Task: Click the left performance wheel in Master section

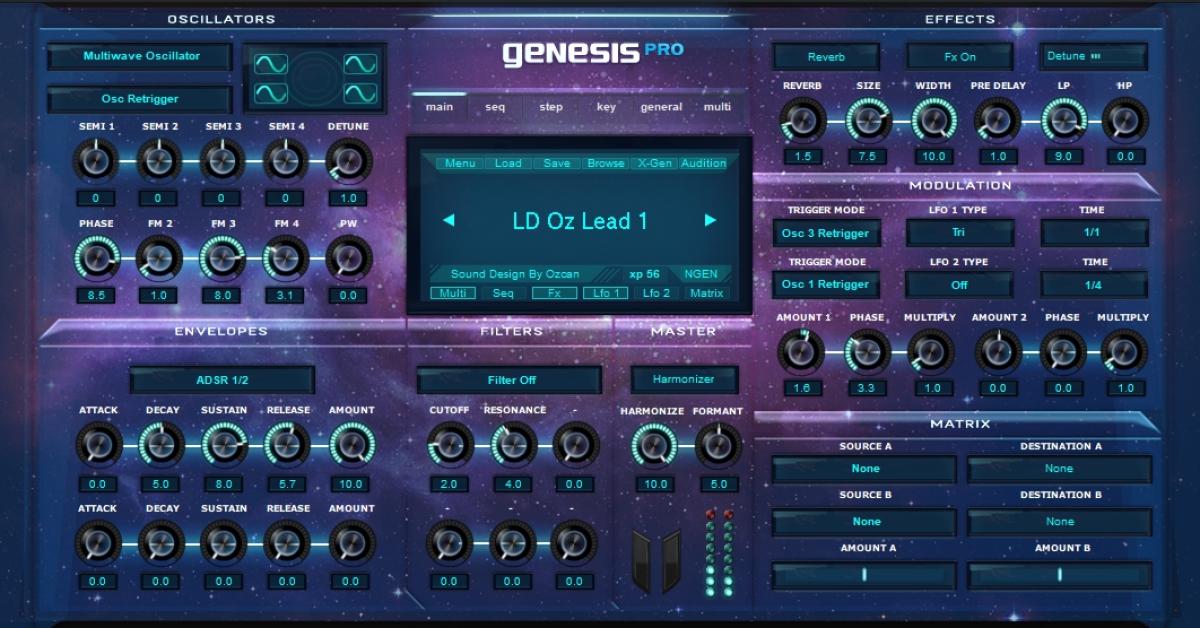Action: point(641,561)
